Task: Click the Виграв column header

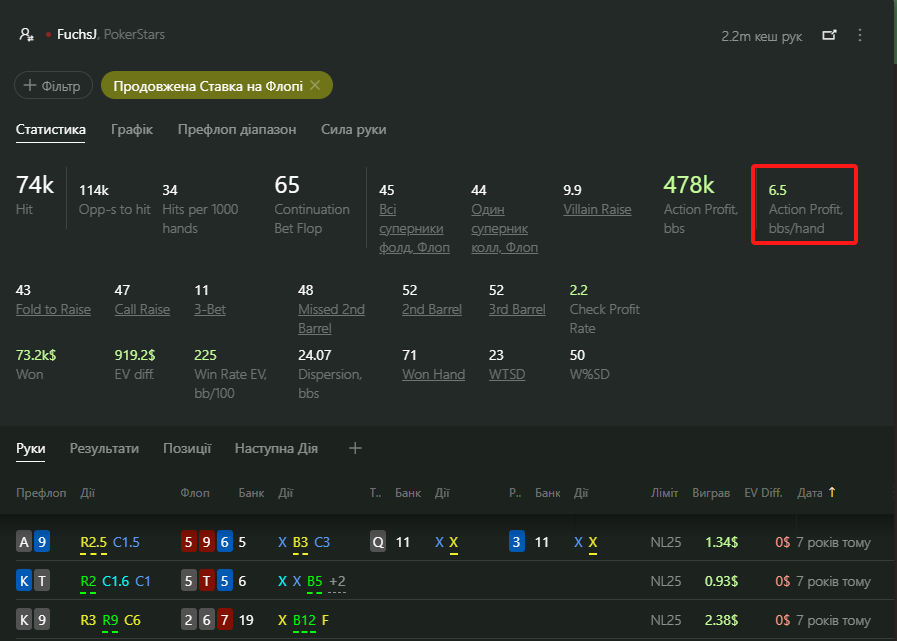Action: (x=711, y=493)
